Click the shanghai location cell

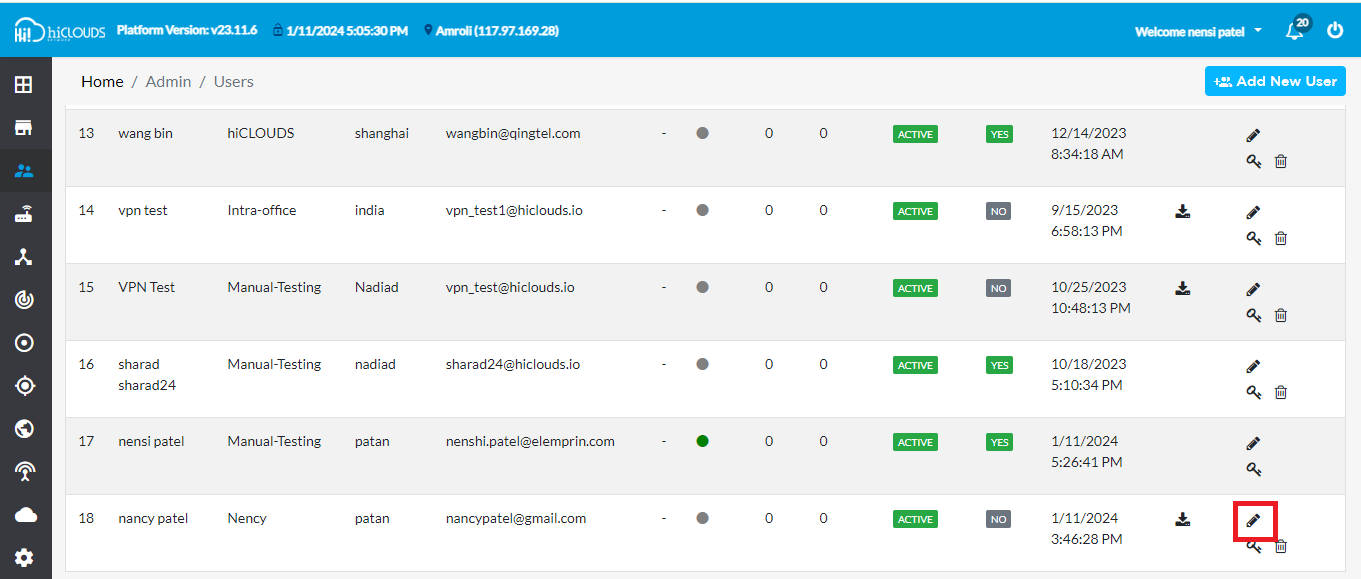click(x=382, y=133)
